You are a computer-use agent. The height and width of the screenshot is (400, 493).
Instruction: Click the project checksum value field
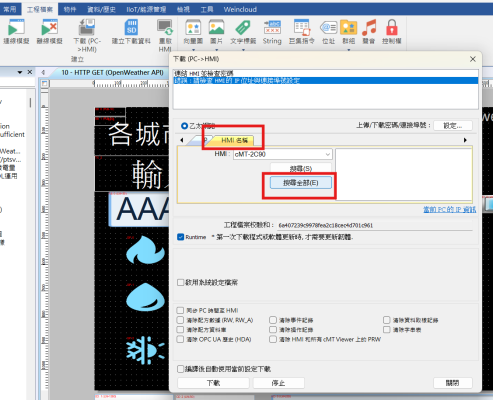[x=375, y=225]
